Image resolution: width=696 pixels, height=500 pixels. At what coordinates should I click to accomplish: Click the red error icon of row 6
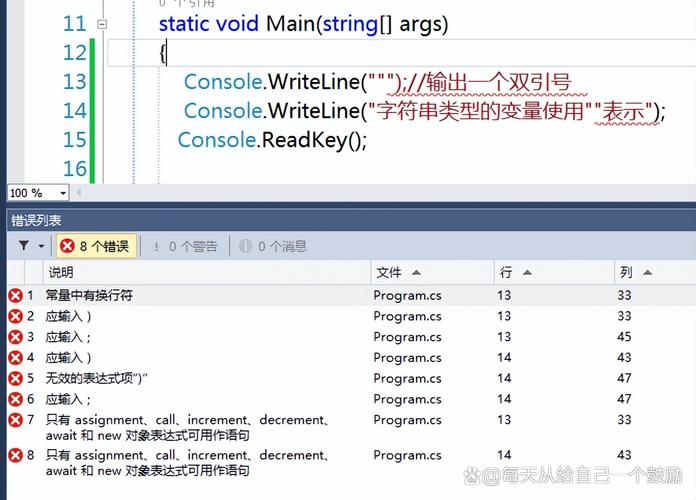pos(16,399)
